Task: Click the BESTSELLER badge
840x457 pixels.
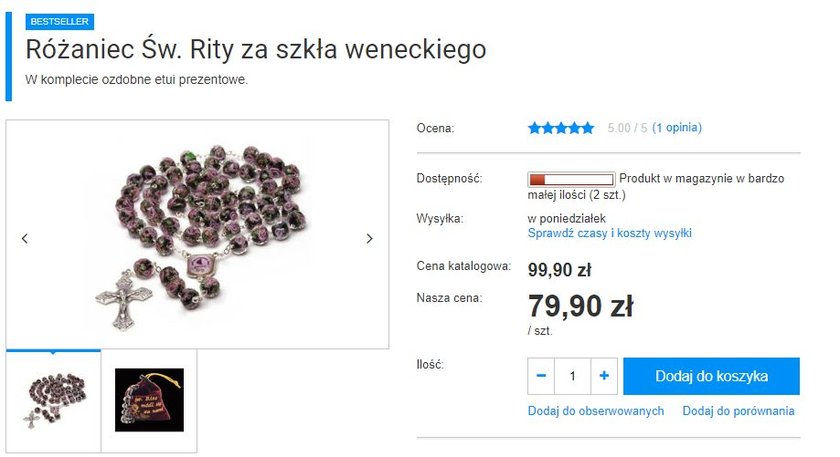Action: tap(59, 21)
